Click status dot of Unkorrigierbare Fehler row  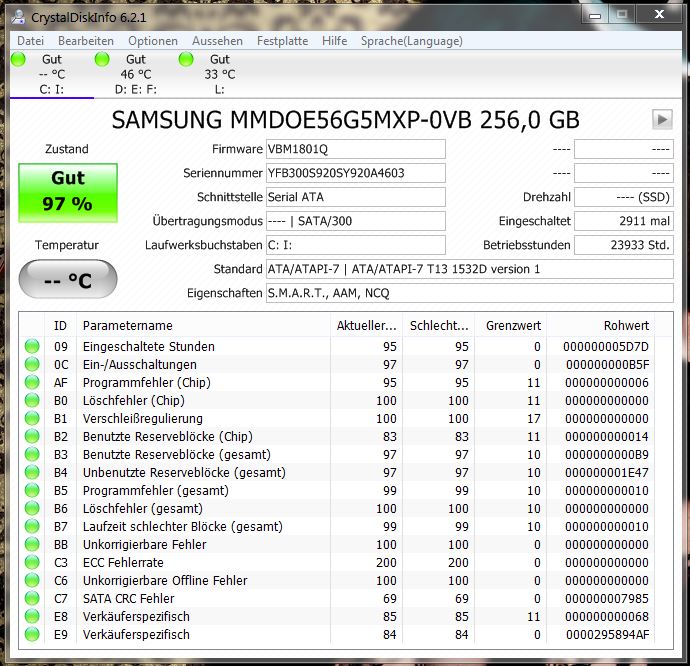pos(32,545)
